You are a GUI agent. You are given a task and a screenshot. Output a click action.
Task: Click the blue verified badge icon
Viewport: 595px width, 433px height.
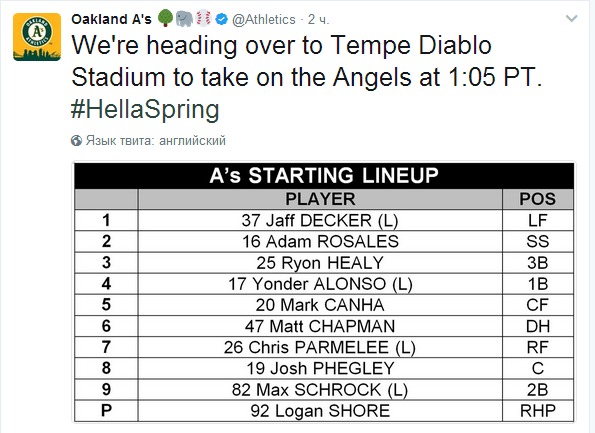222,19
